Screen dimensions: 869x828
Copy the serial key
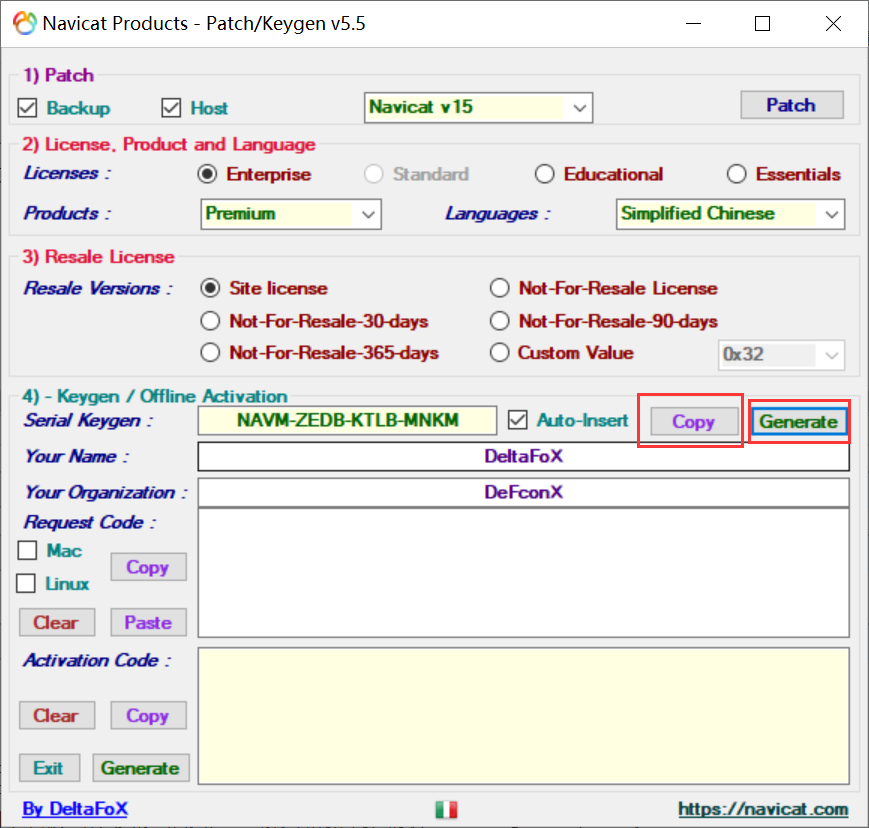point(694,422)
